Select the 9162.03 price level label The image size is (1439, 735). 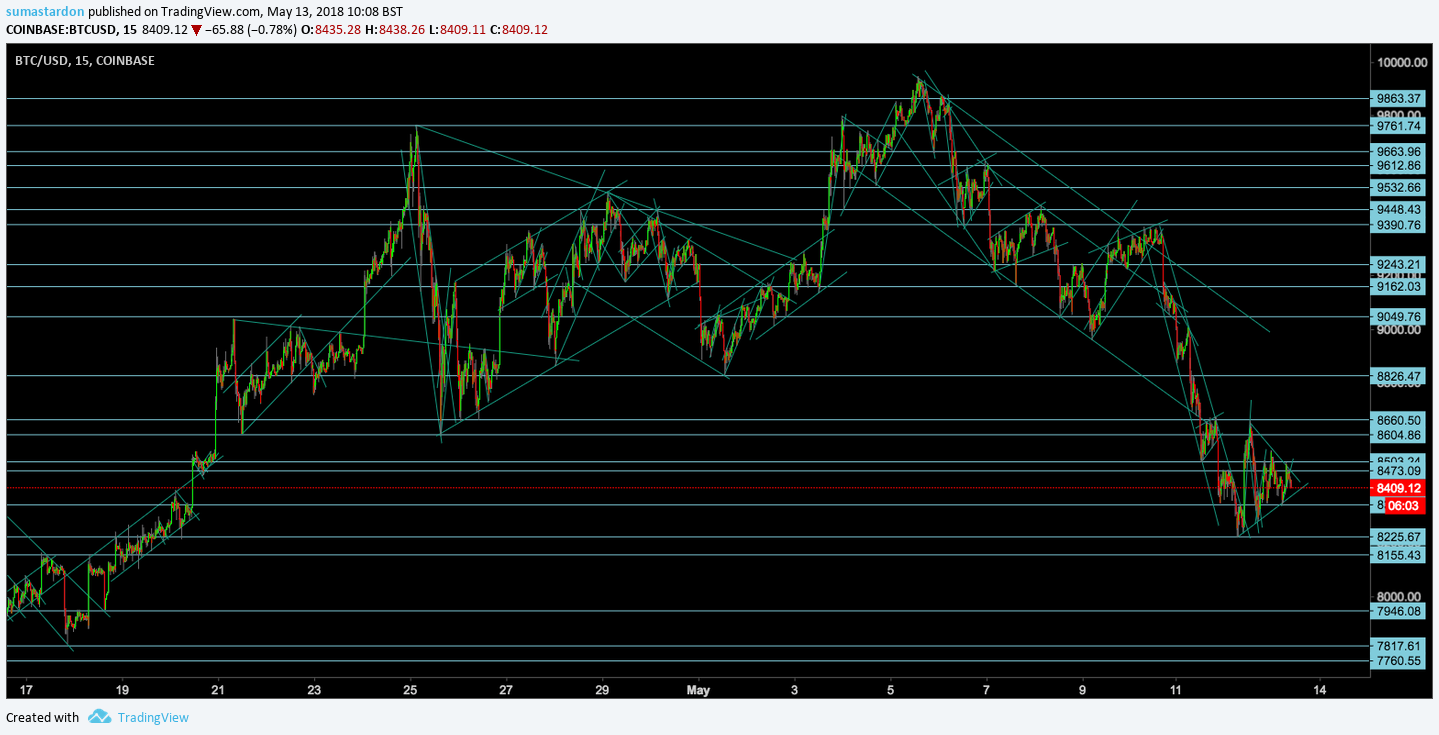(1399, 287)
